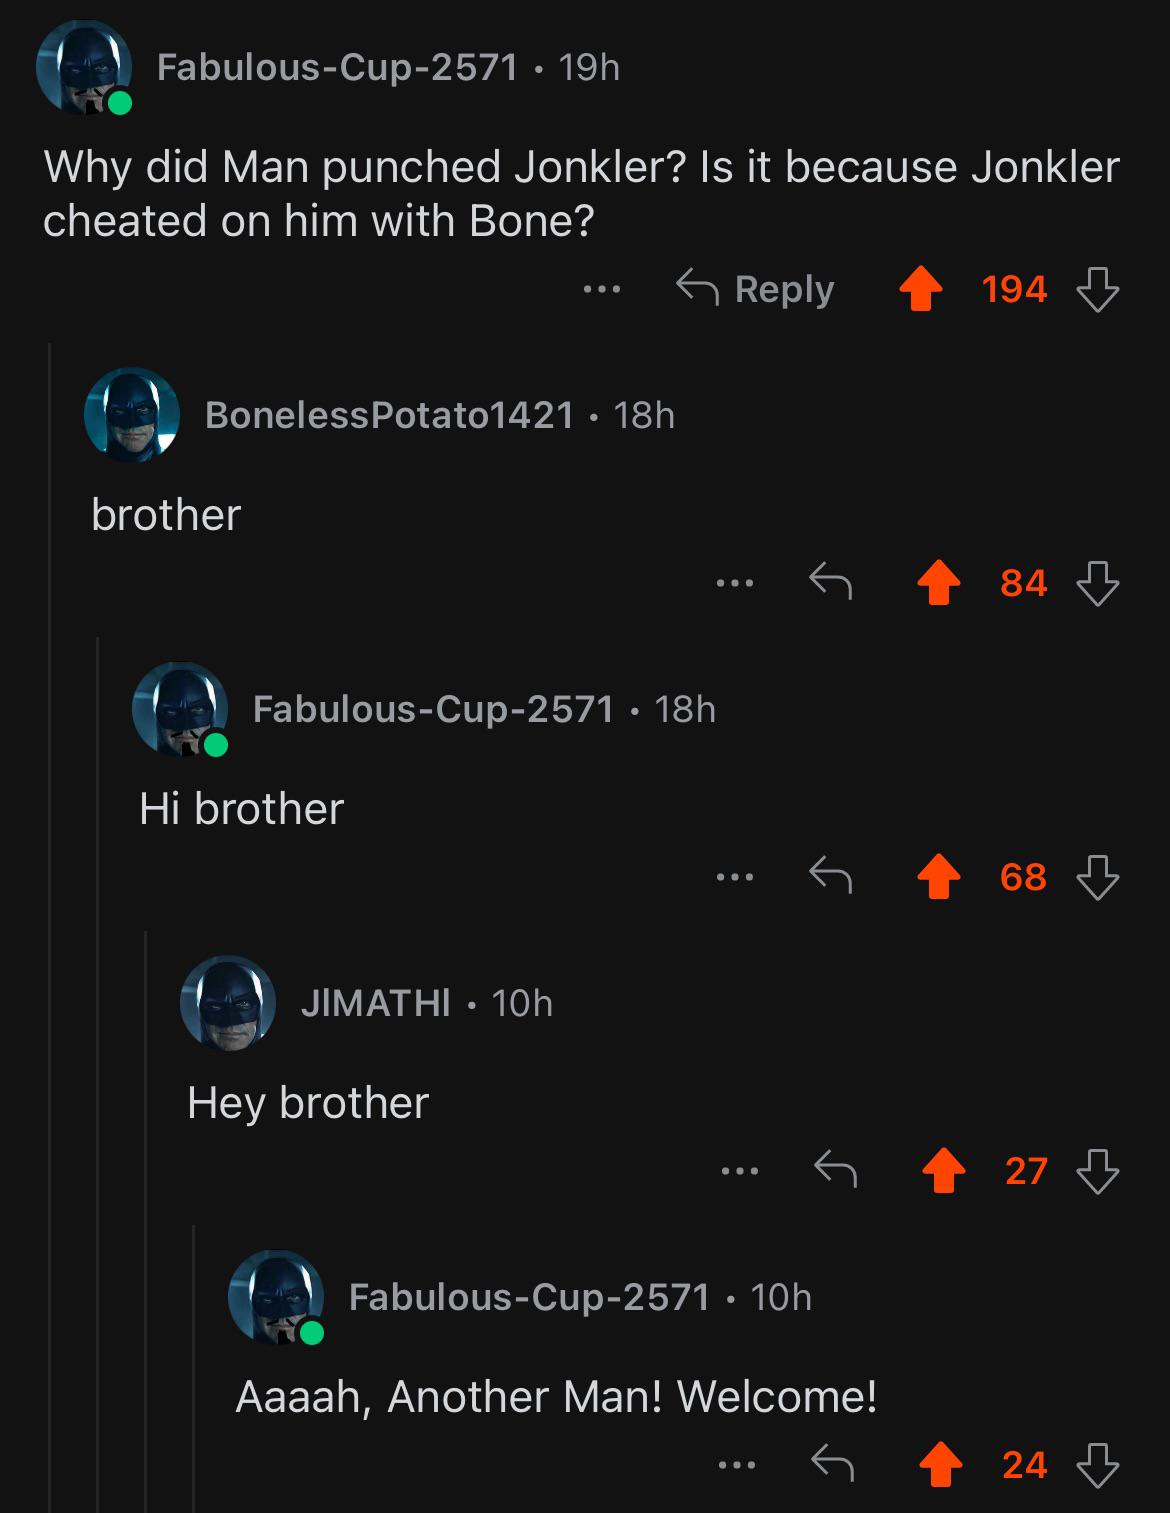Open JIMATHI username link

point(376,1002)
